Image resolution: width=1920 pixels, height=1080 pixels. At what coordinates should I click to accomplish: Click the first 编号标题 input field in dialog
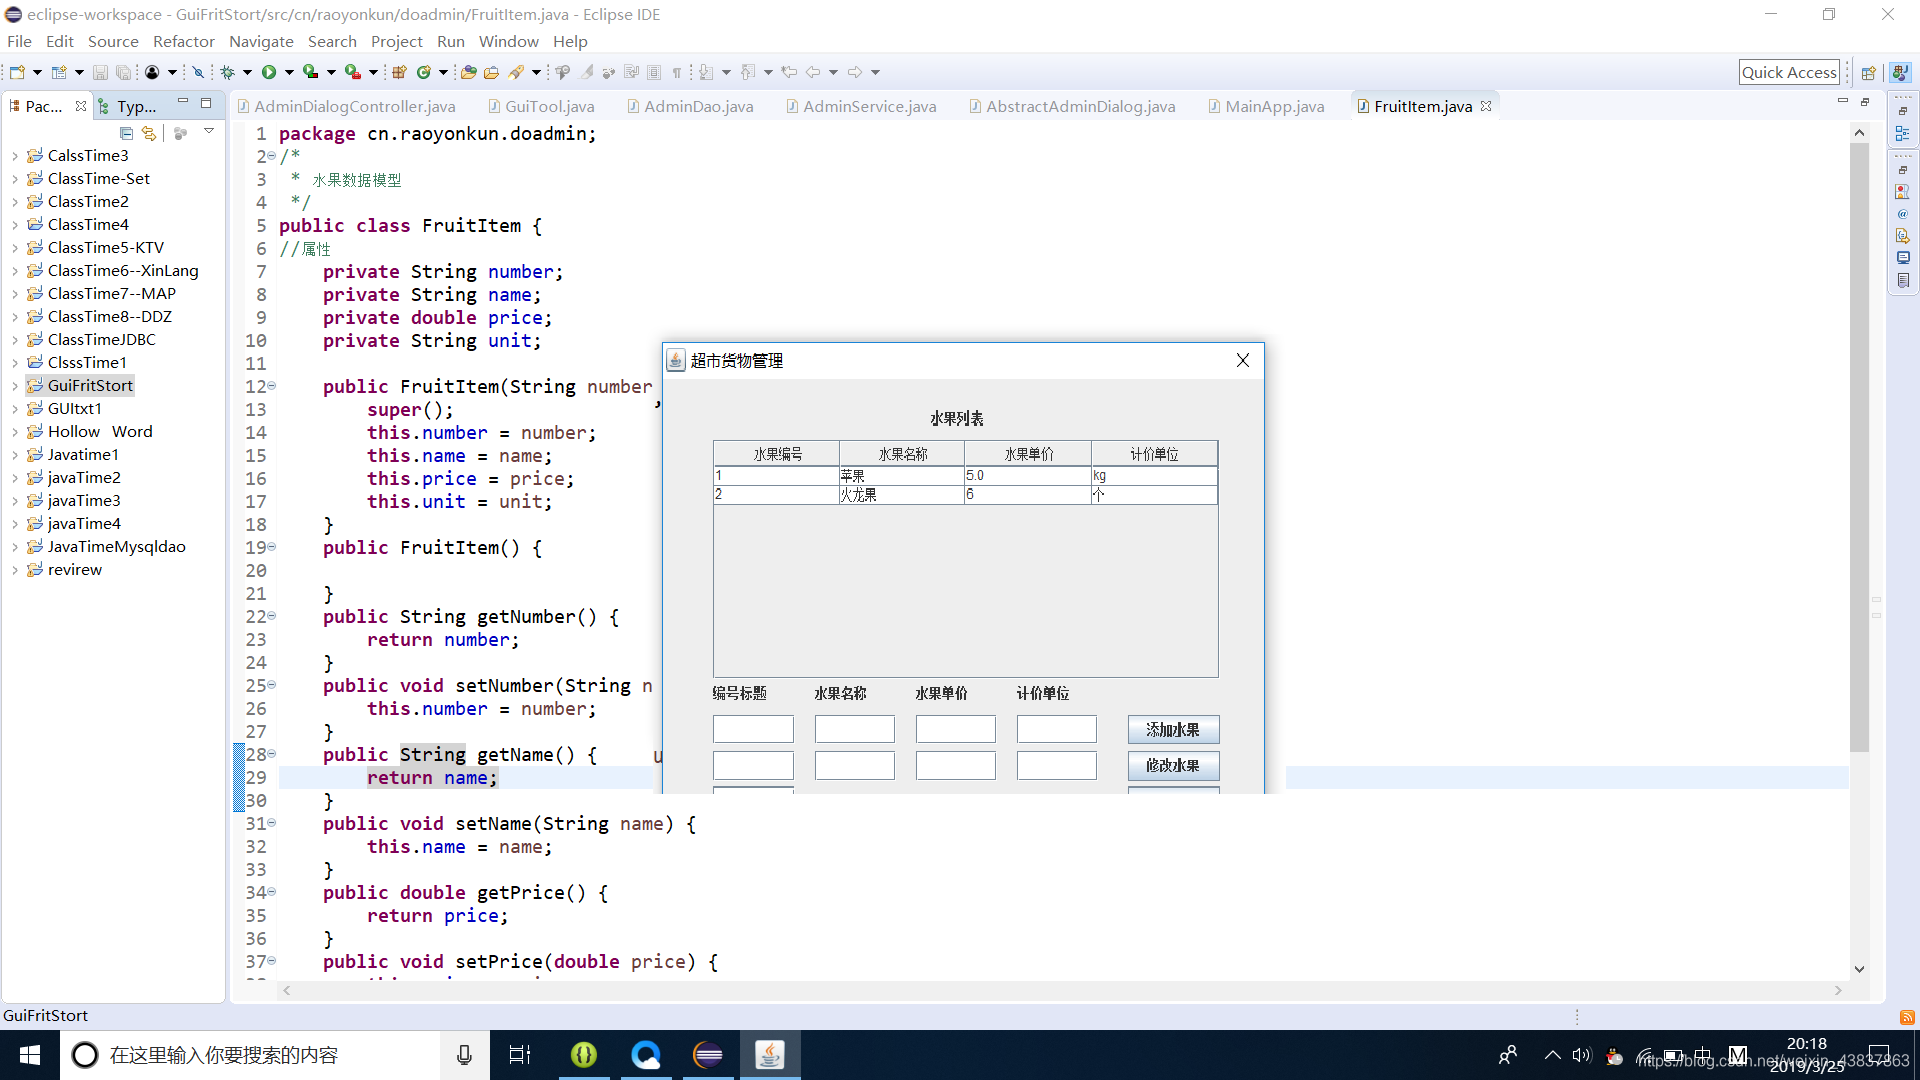point(753,729)
